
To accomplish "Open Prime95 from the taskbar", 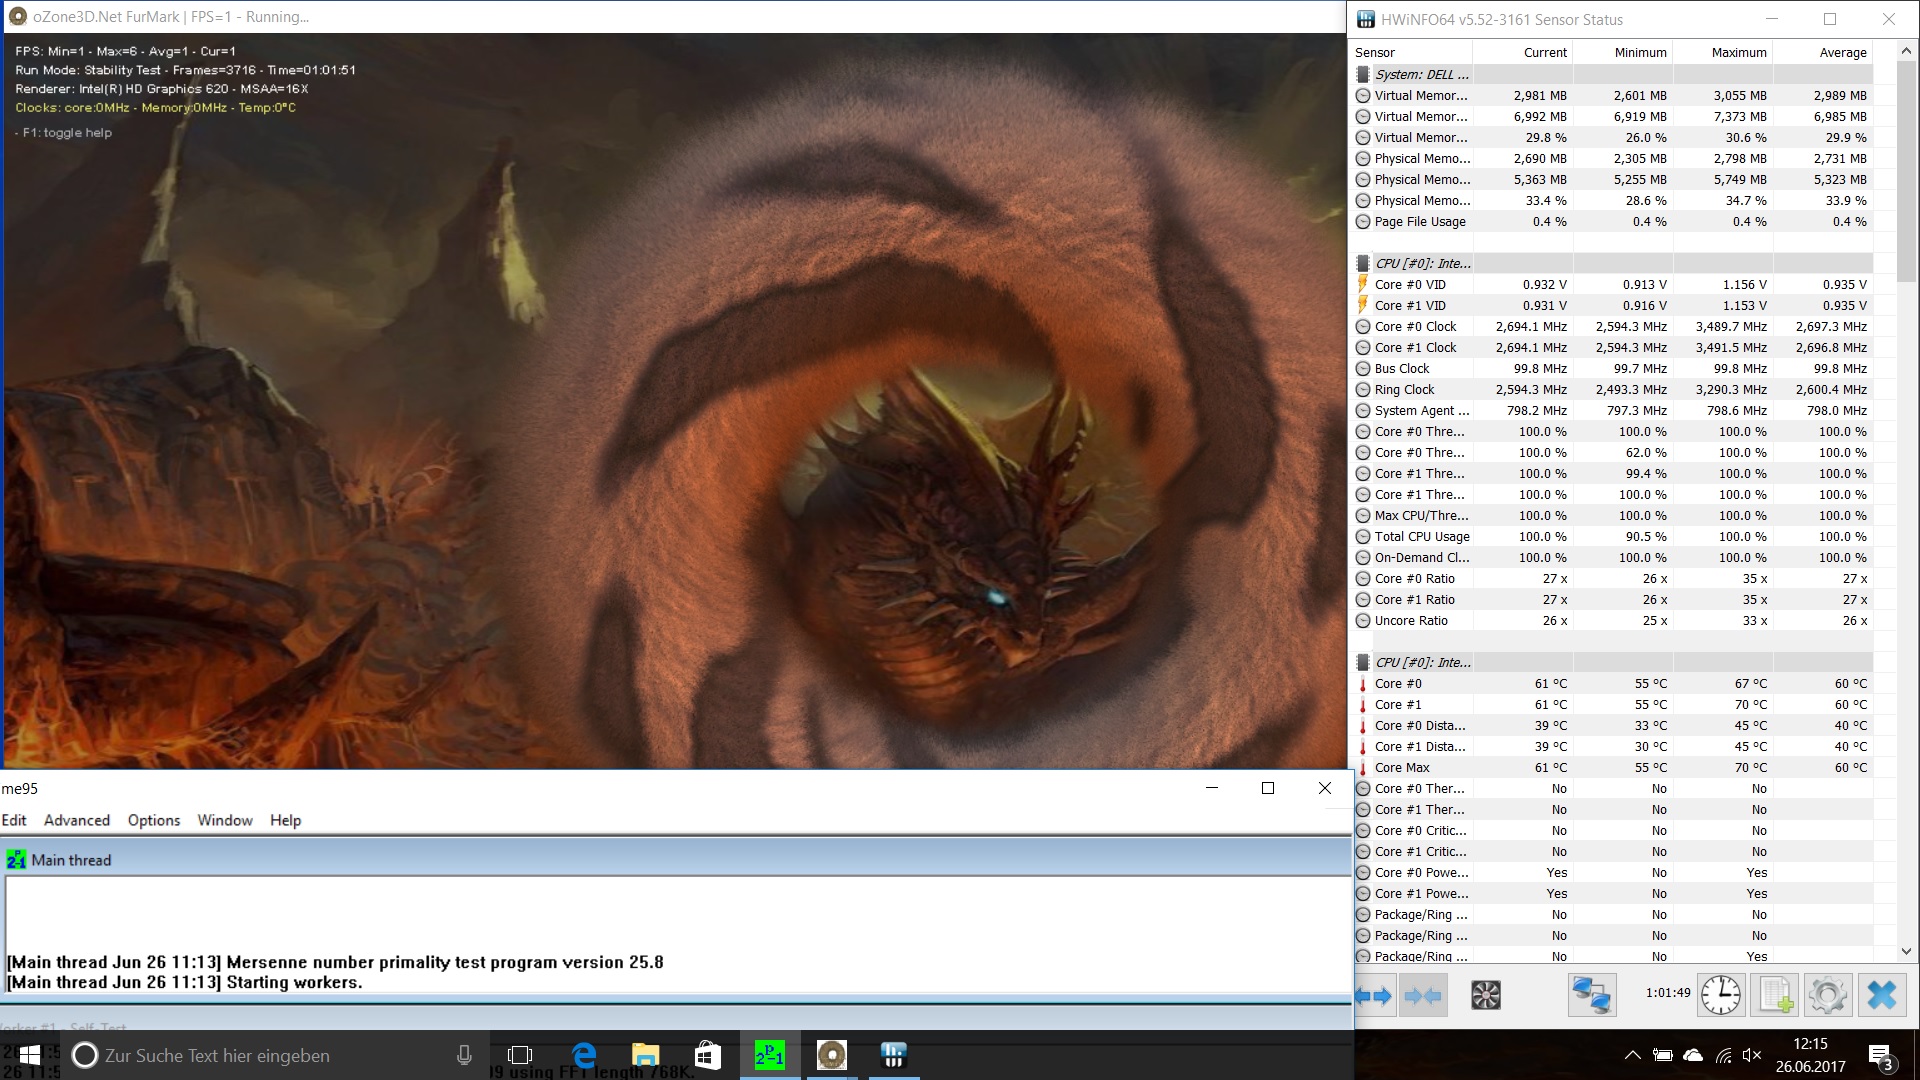I will click(x=769, y=1055).
